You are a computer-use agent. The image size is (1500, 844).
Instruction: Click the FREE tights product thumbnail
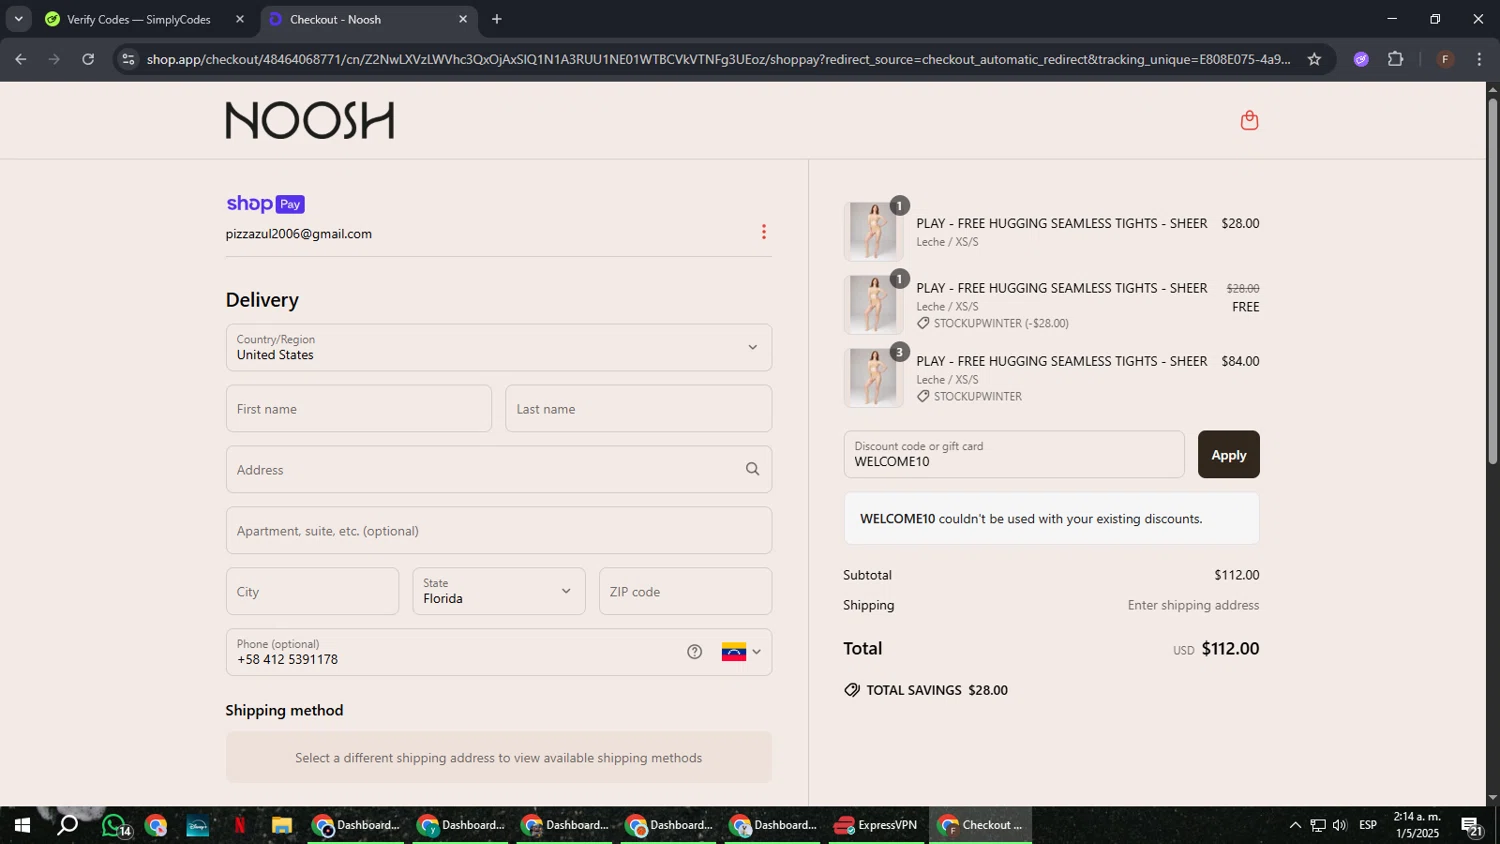873,304
